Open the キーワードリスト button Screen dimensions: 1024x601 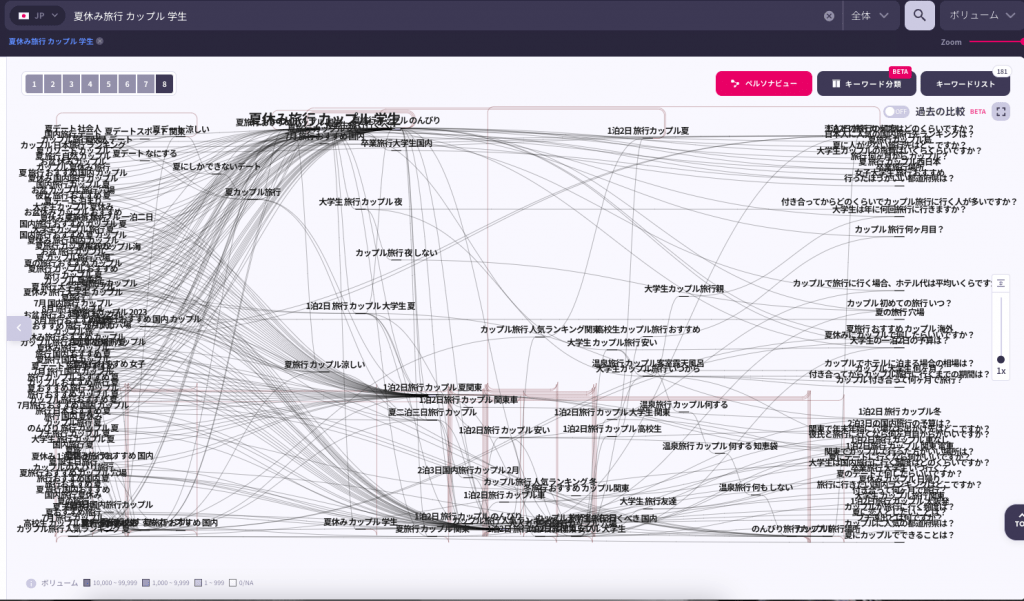point(964,84)
